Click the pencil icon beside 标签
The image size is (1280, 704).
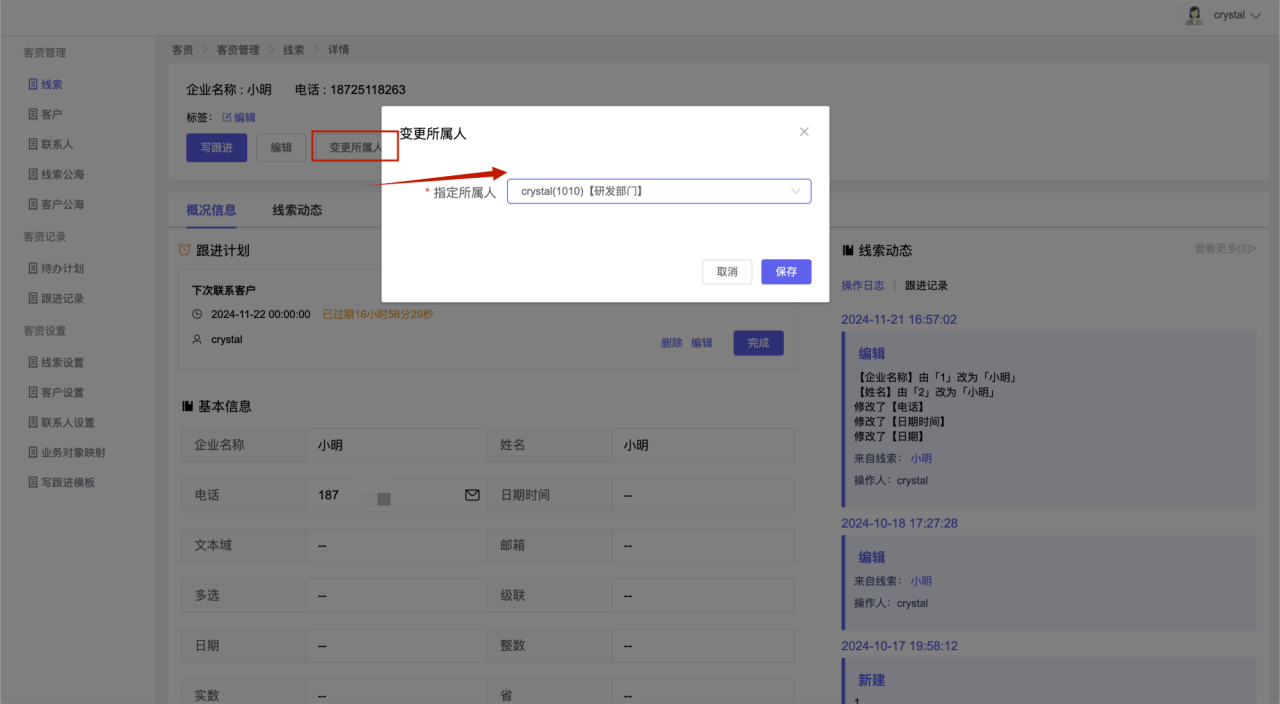click(x=226, y=117)
